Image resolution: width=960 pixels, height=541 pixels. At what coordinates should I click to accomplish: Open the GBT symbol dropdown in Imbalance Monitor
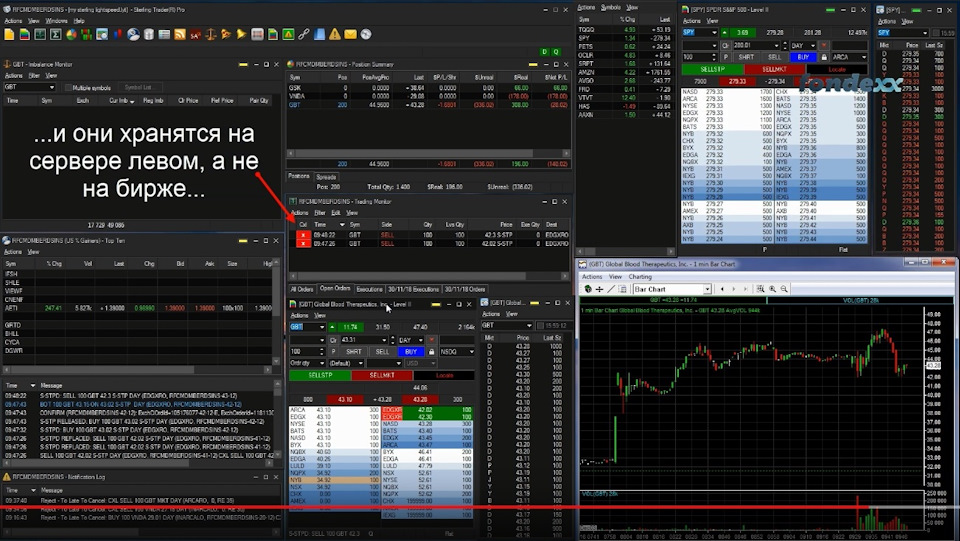click(x=51, y=88)
